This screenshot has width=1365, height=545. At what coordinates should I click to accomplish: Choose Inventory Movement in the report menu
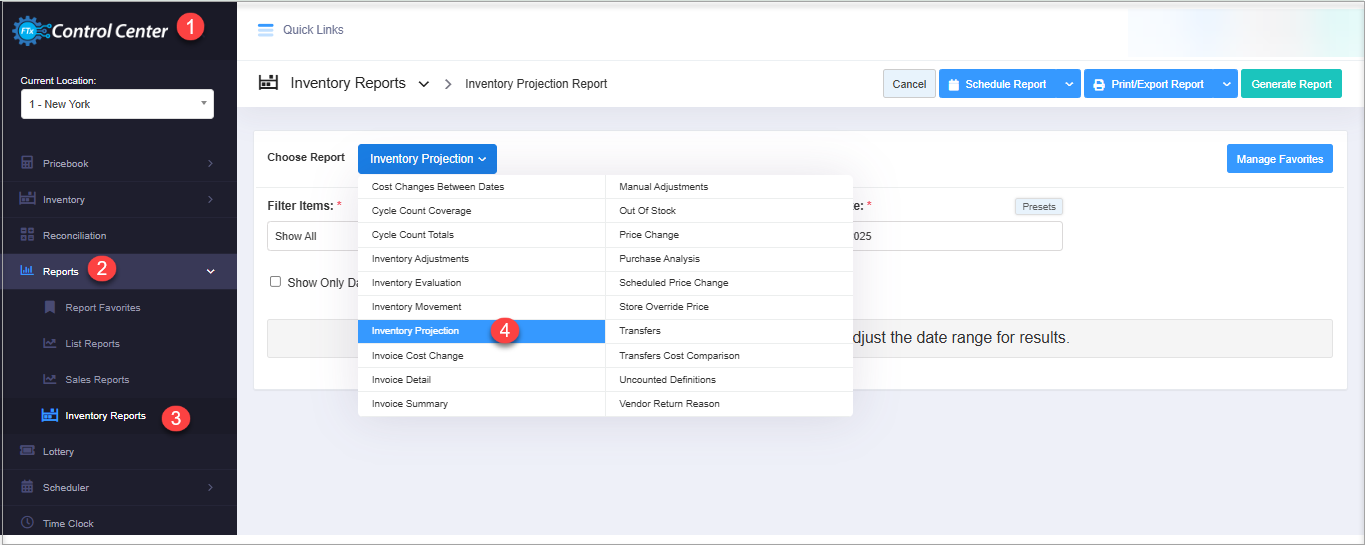click(x=416, y=307)
